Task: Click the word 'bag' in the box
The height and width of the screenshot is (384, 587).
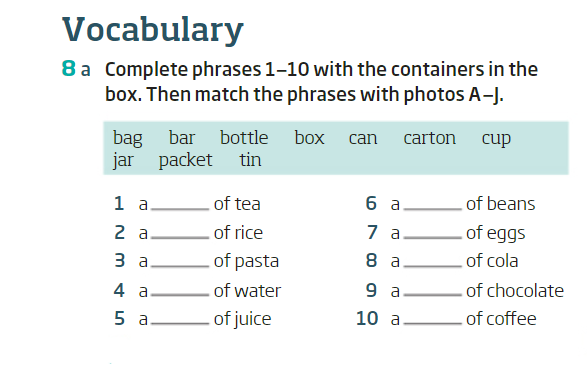Action: click(x=128, y=139)
